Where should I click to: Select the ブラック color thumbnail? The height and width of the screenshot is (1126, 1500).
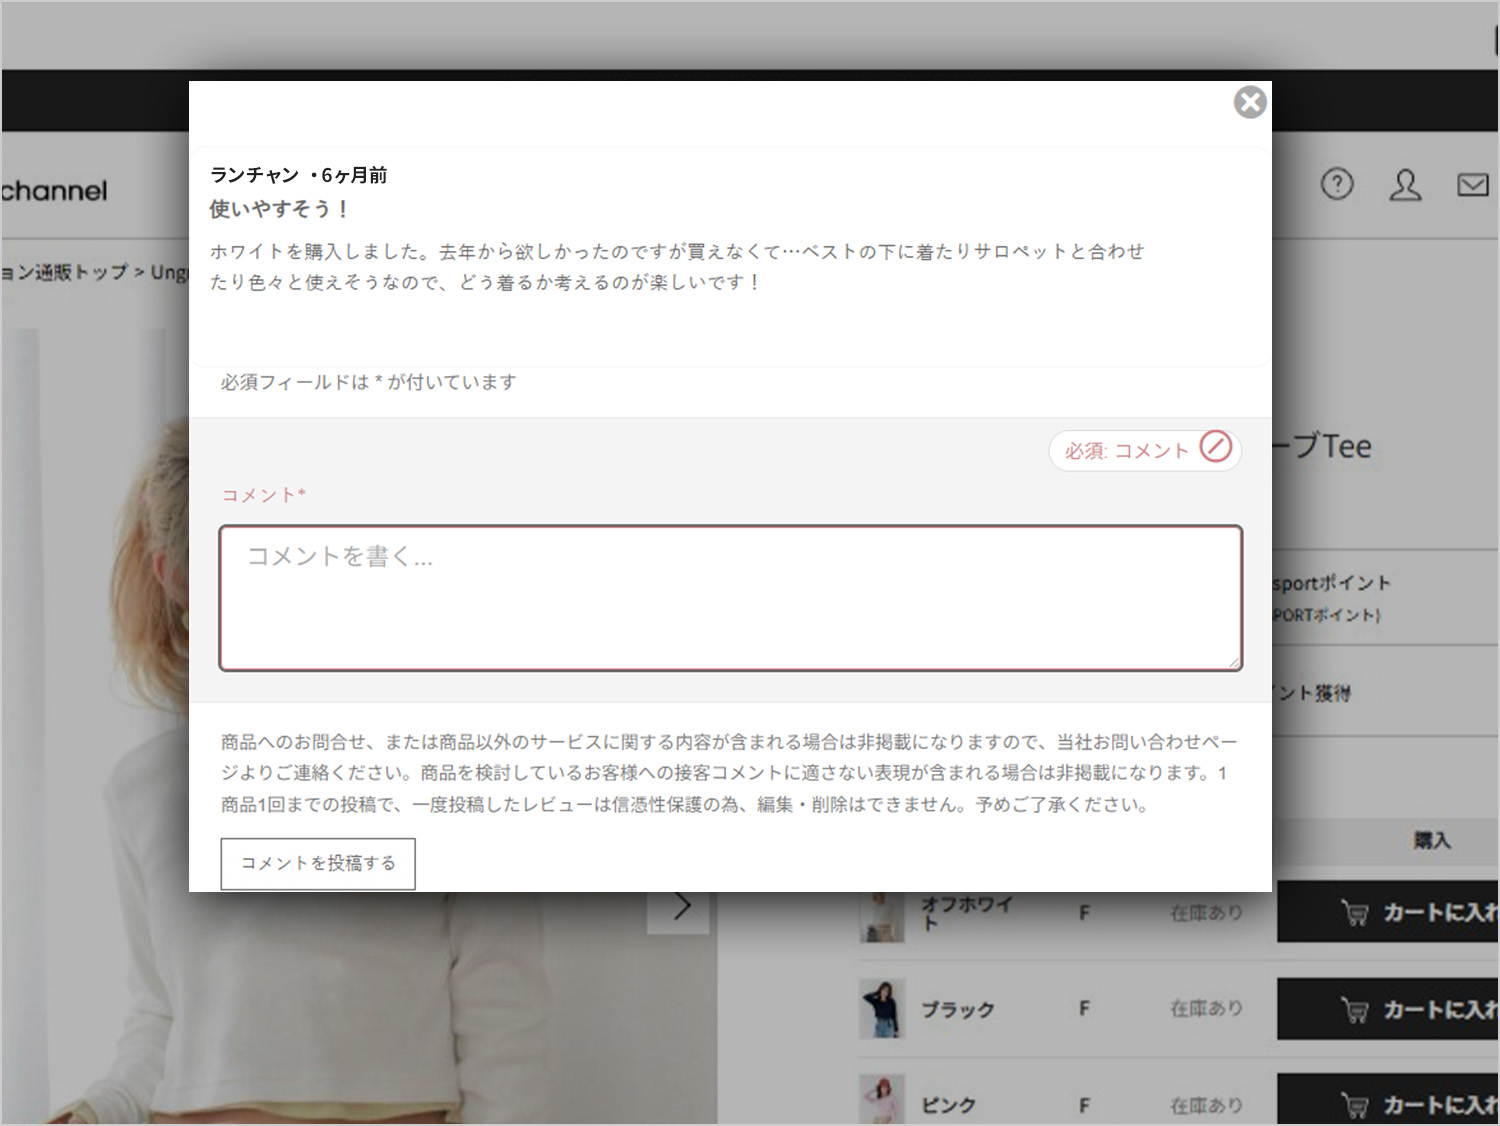coord(881,1008)
